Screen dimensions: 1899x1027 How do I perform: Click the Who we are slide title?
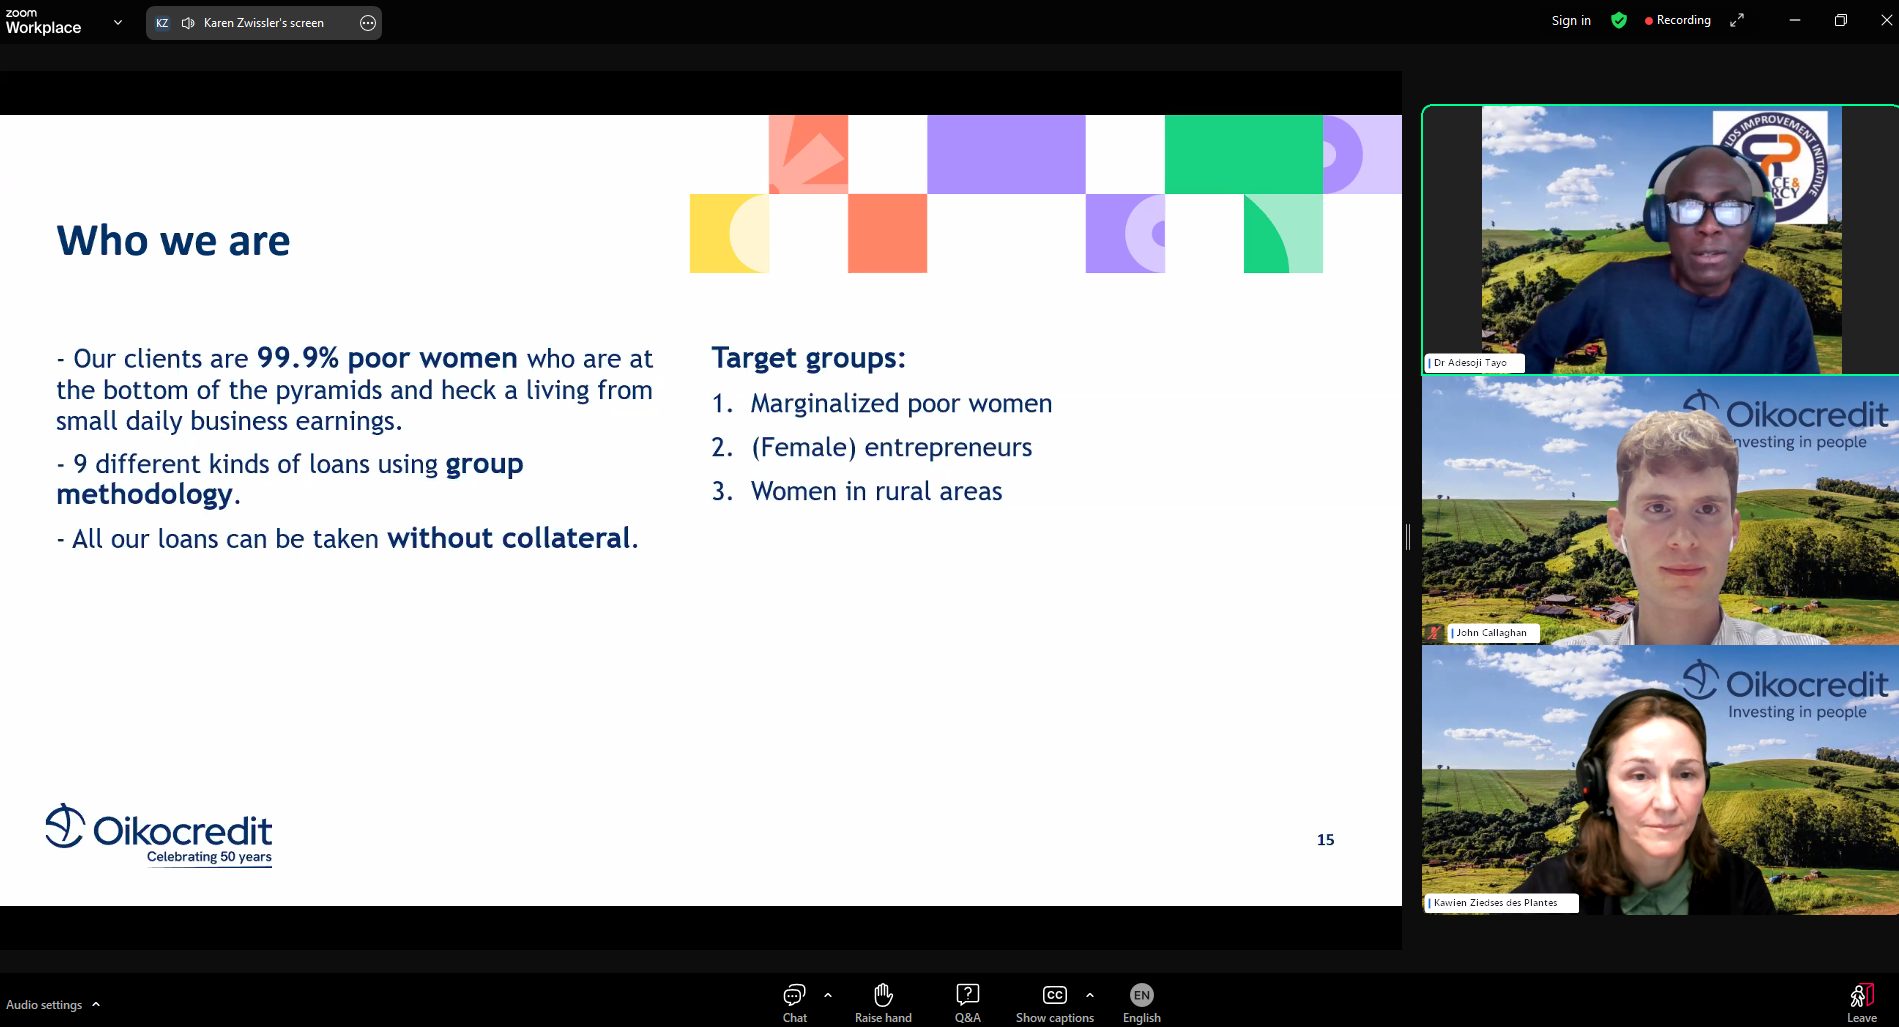tap(173, 241)
